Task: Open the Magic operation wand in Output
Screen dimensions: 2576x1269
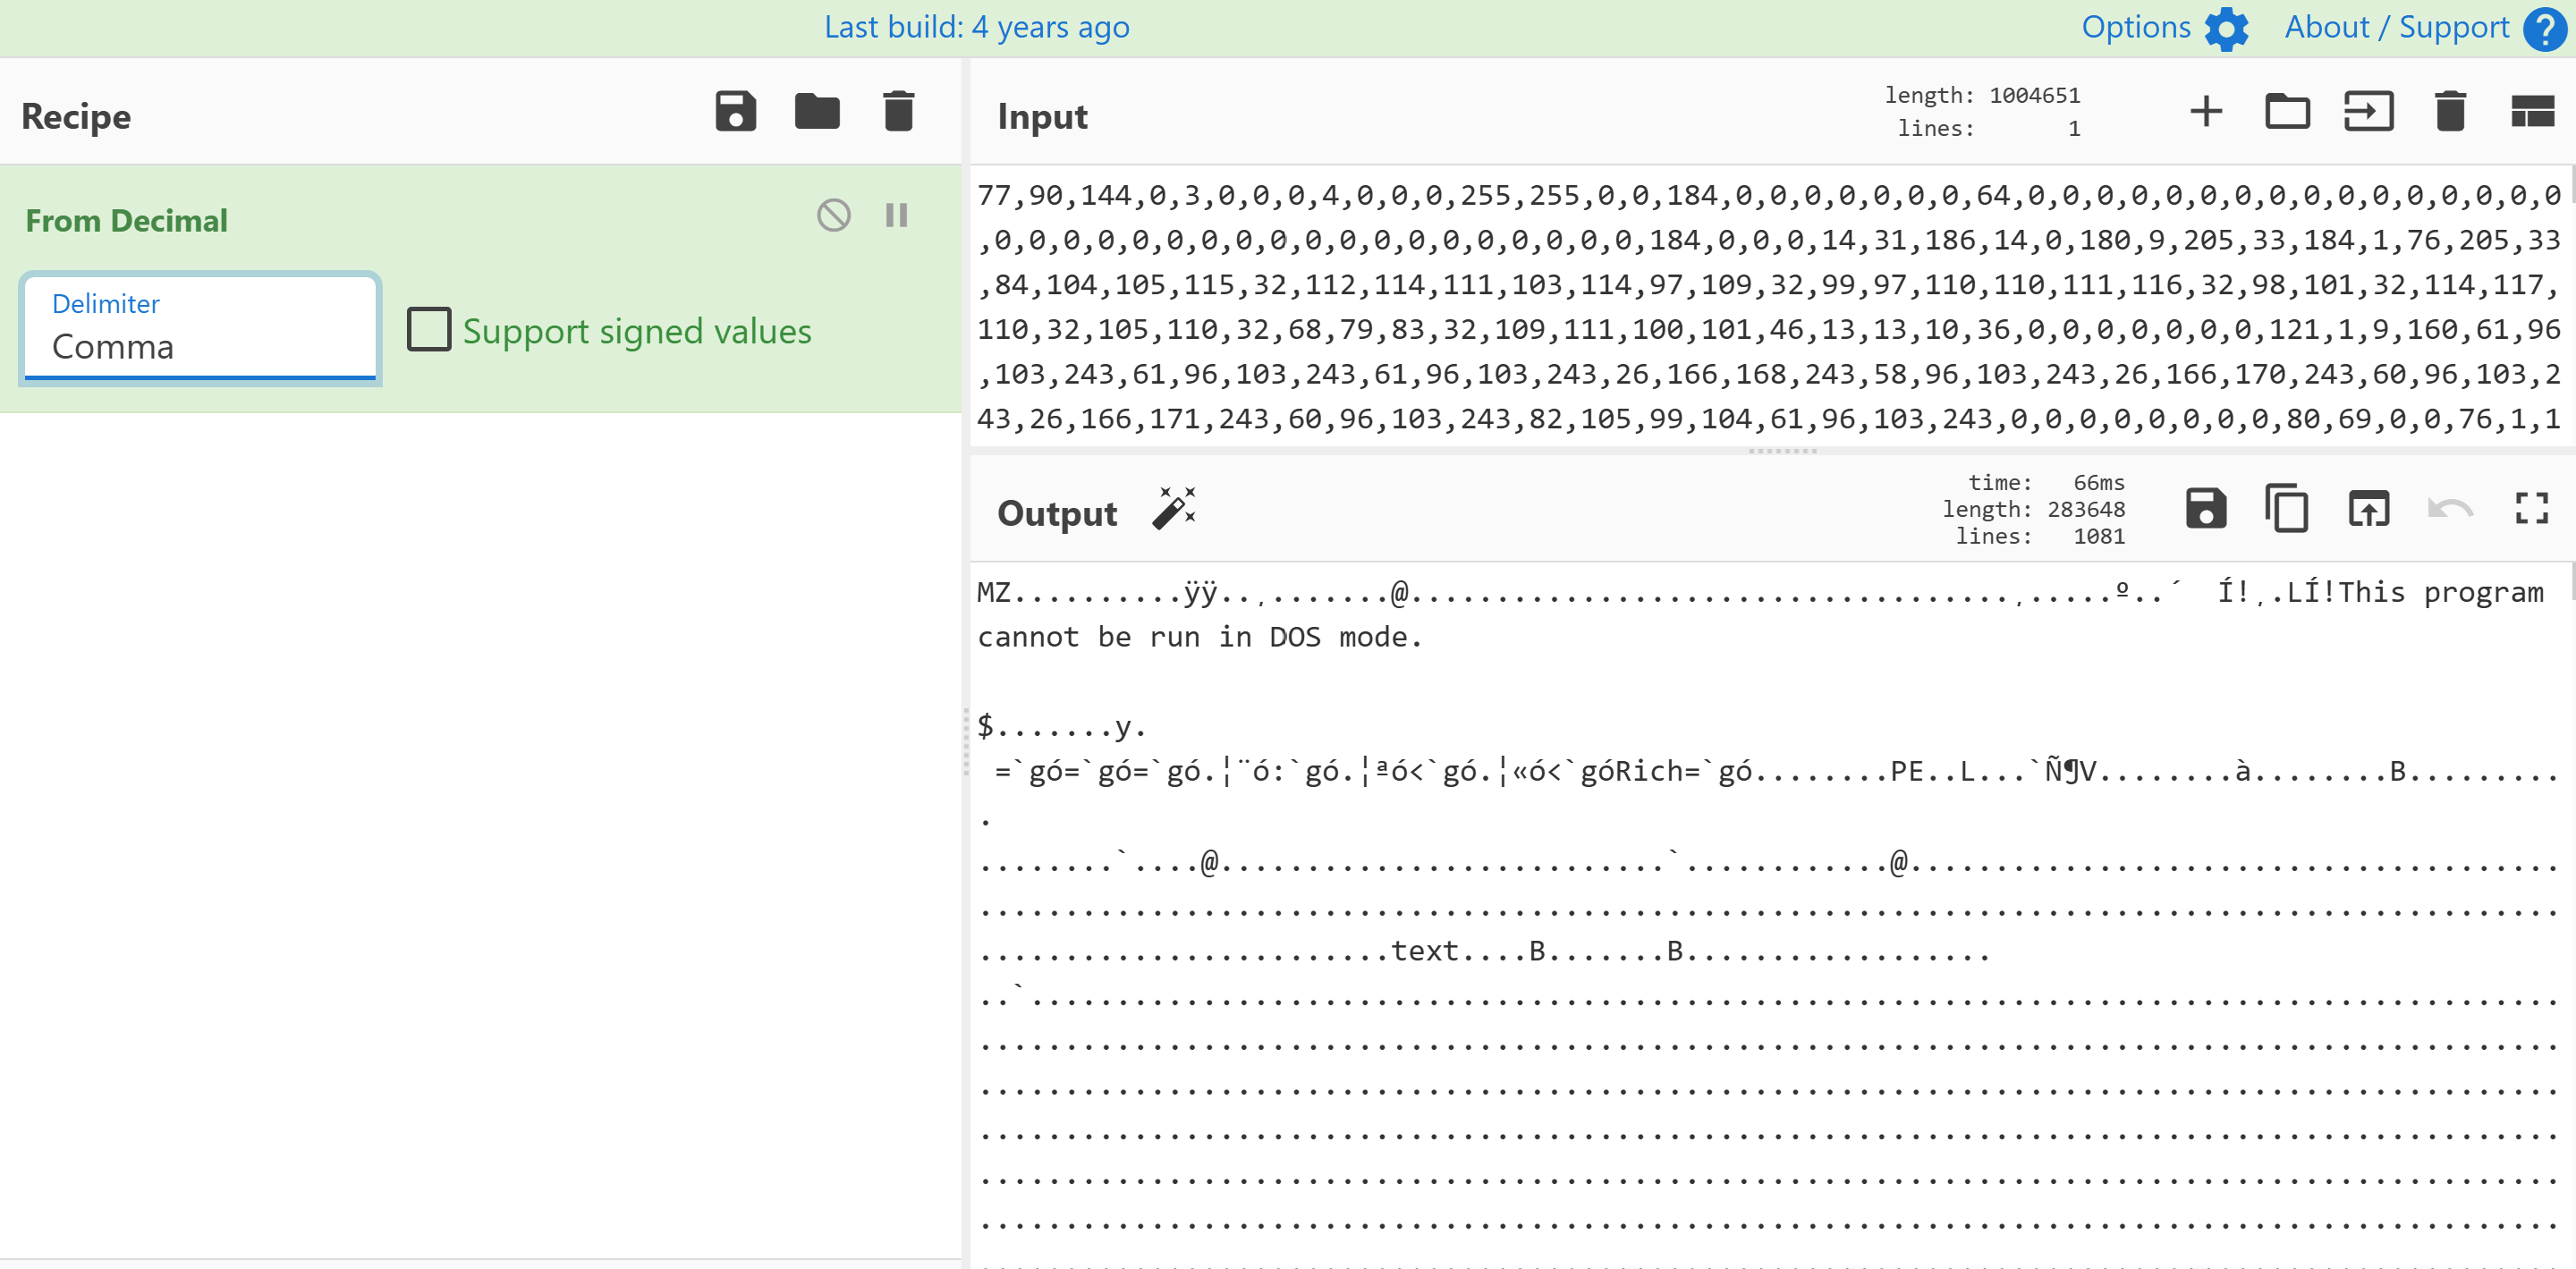Action: [1173, 509]
